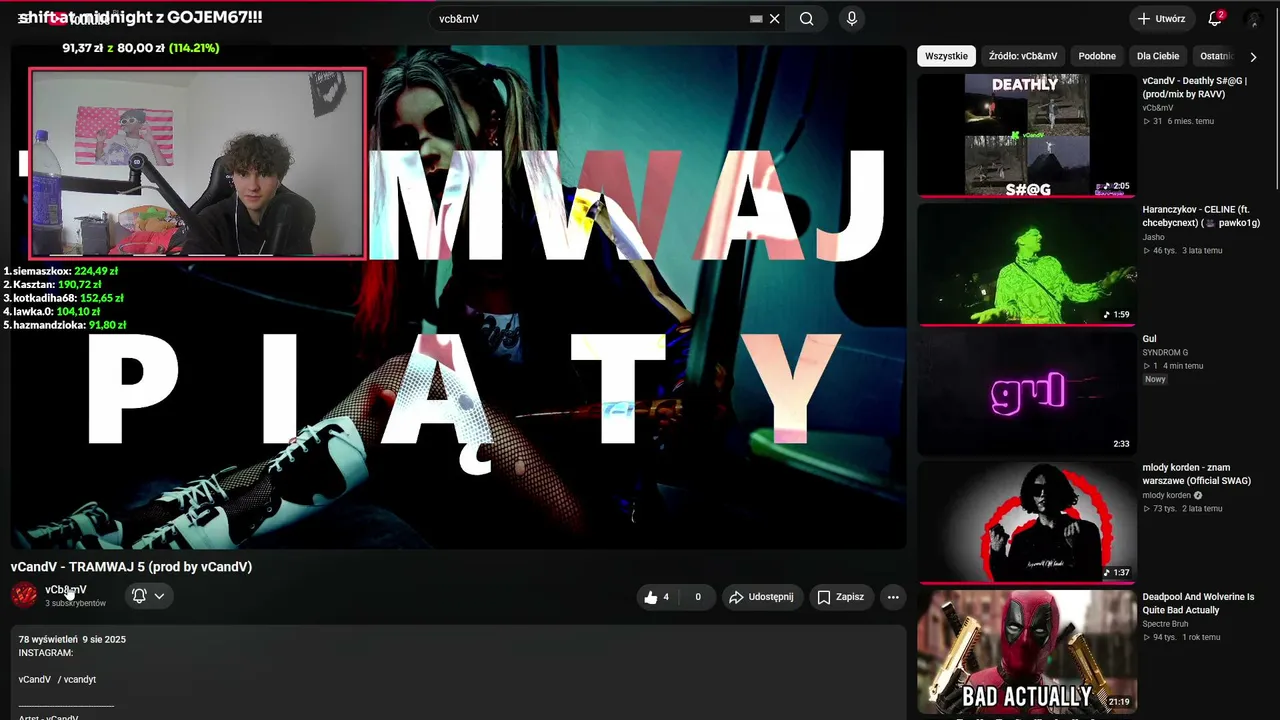
Task: Like the video with thumbs-up icon
Action: (x=657, y=597)
